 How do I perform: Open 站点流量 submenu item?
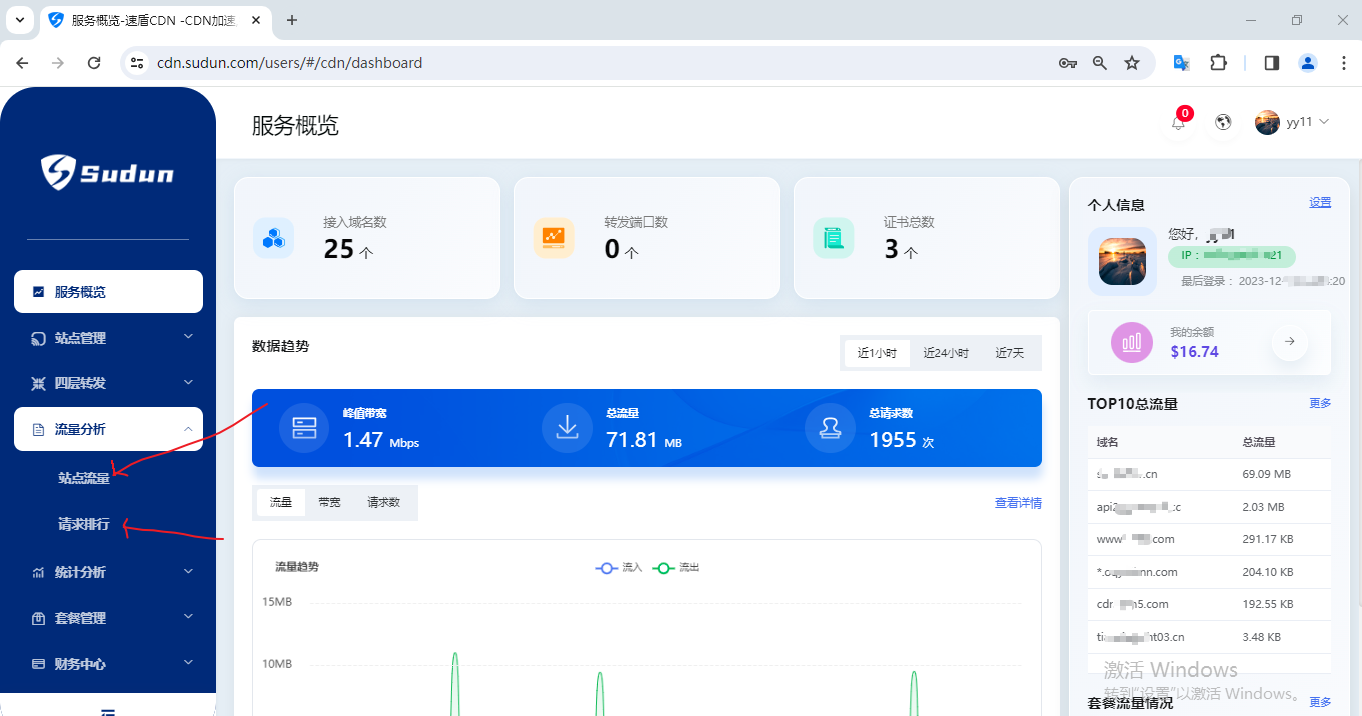[84, 478]
